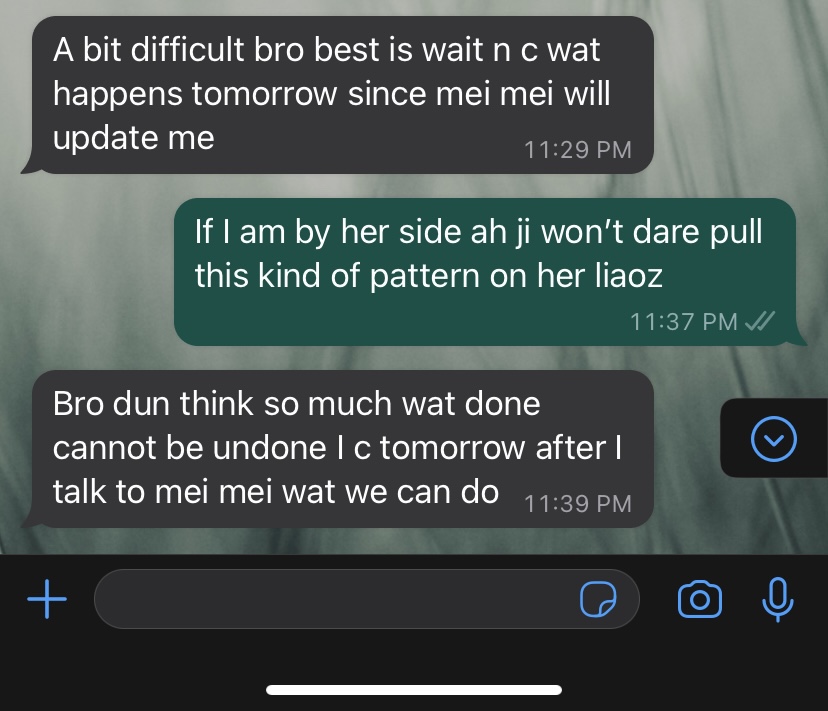This screenshot has width=828, height=711.
Task: Tap the 11:39 PM timestamp
Action: (578, 504)
